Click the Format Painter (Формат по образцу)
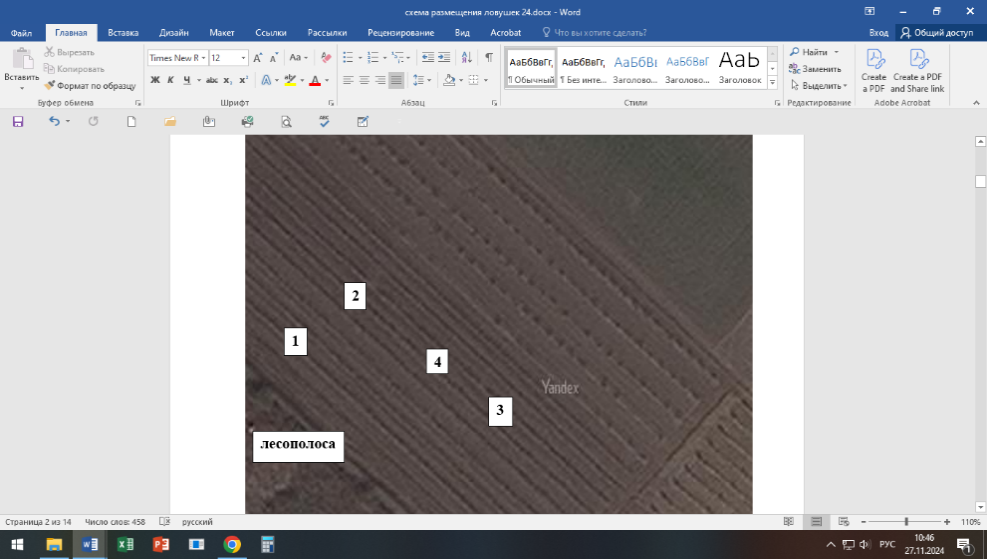This screenshot has width=987, height=559. 90,86
